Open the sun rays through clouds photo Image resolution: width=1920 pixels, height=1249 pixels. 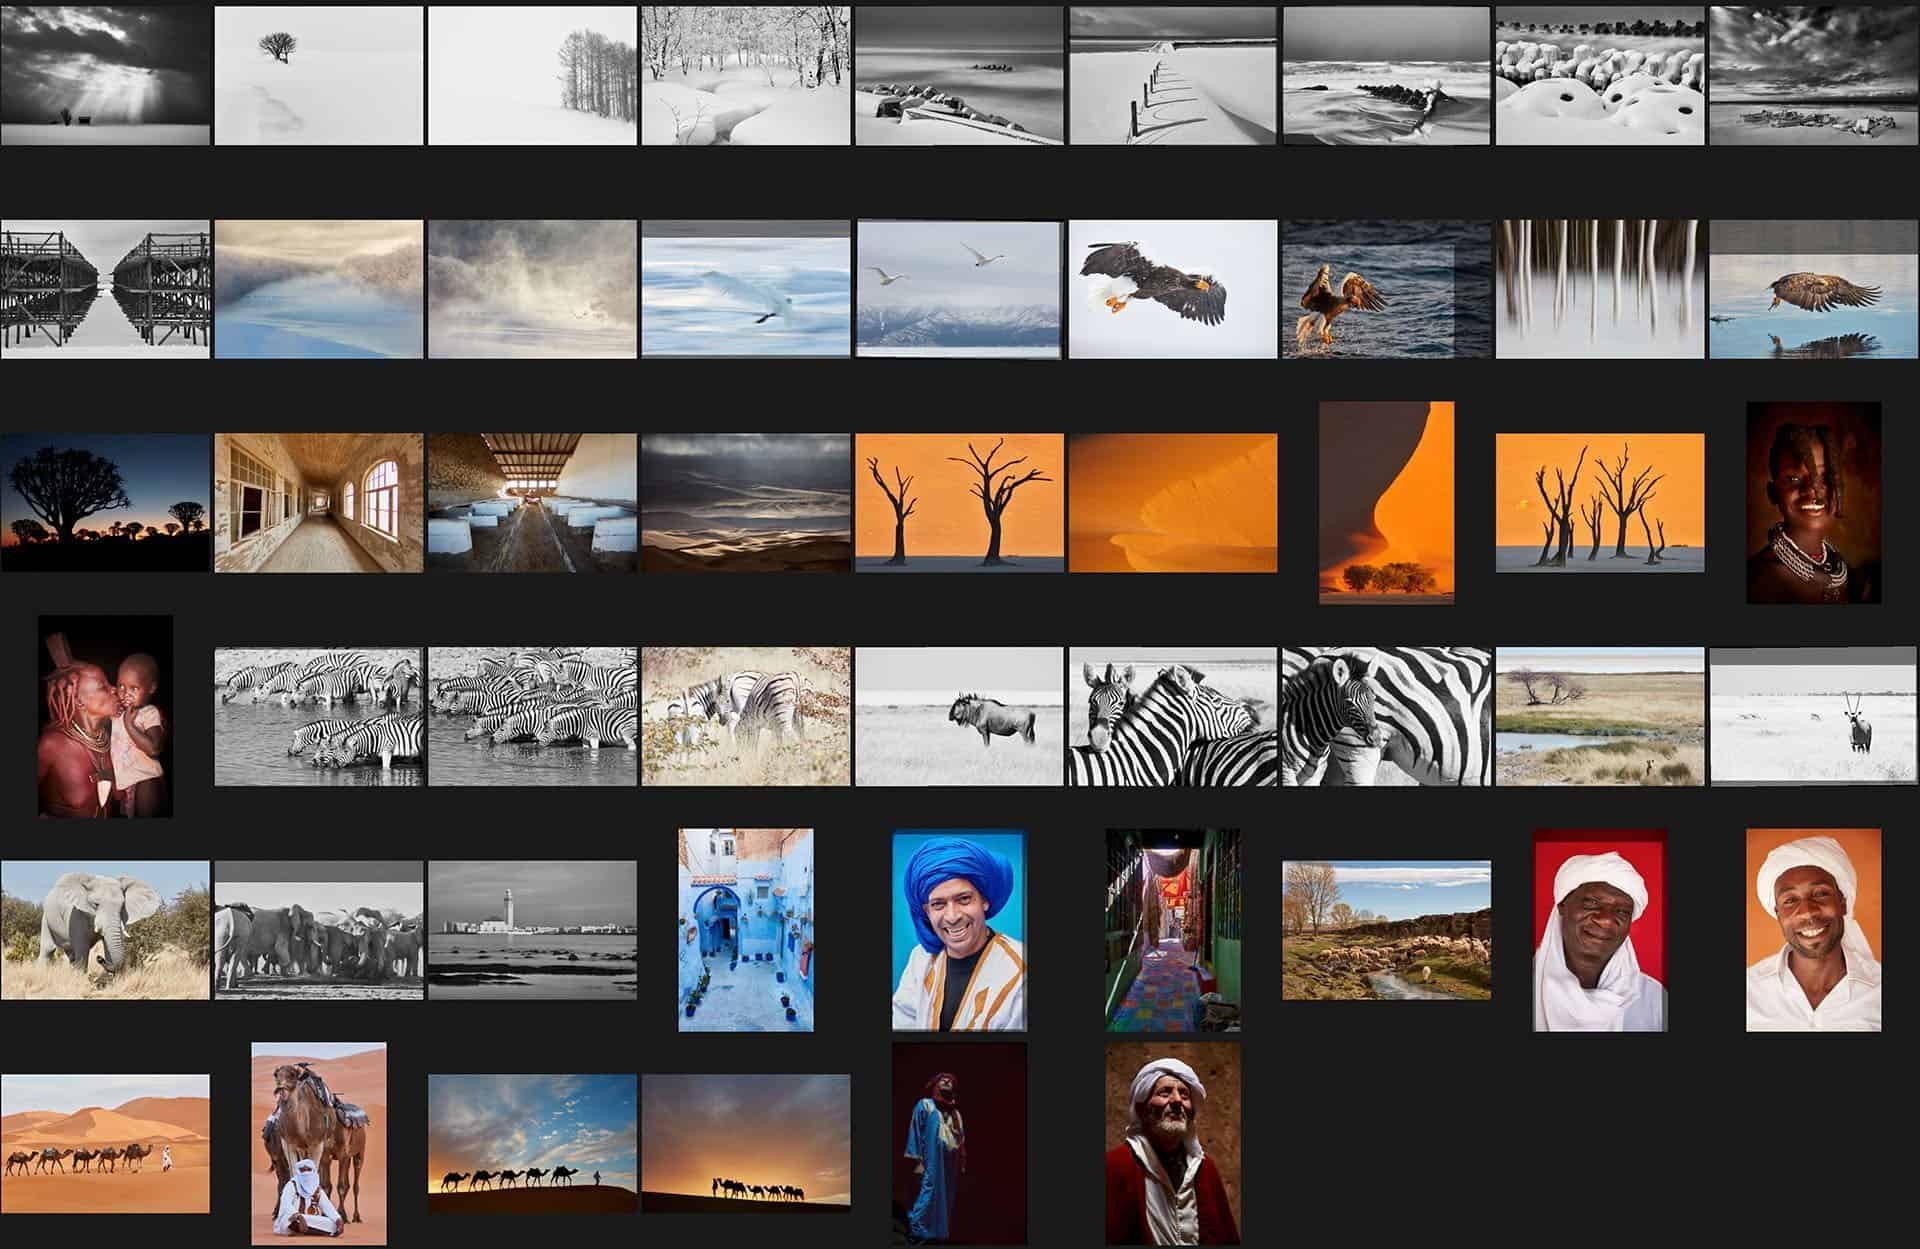click(105, 77)
